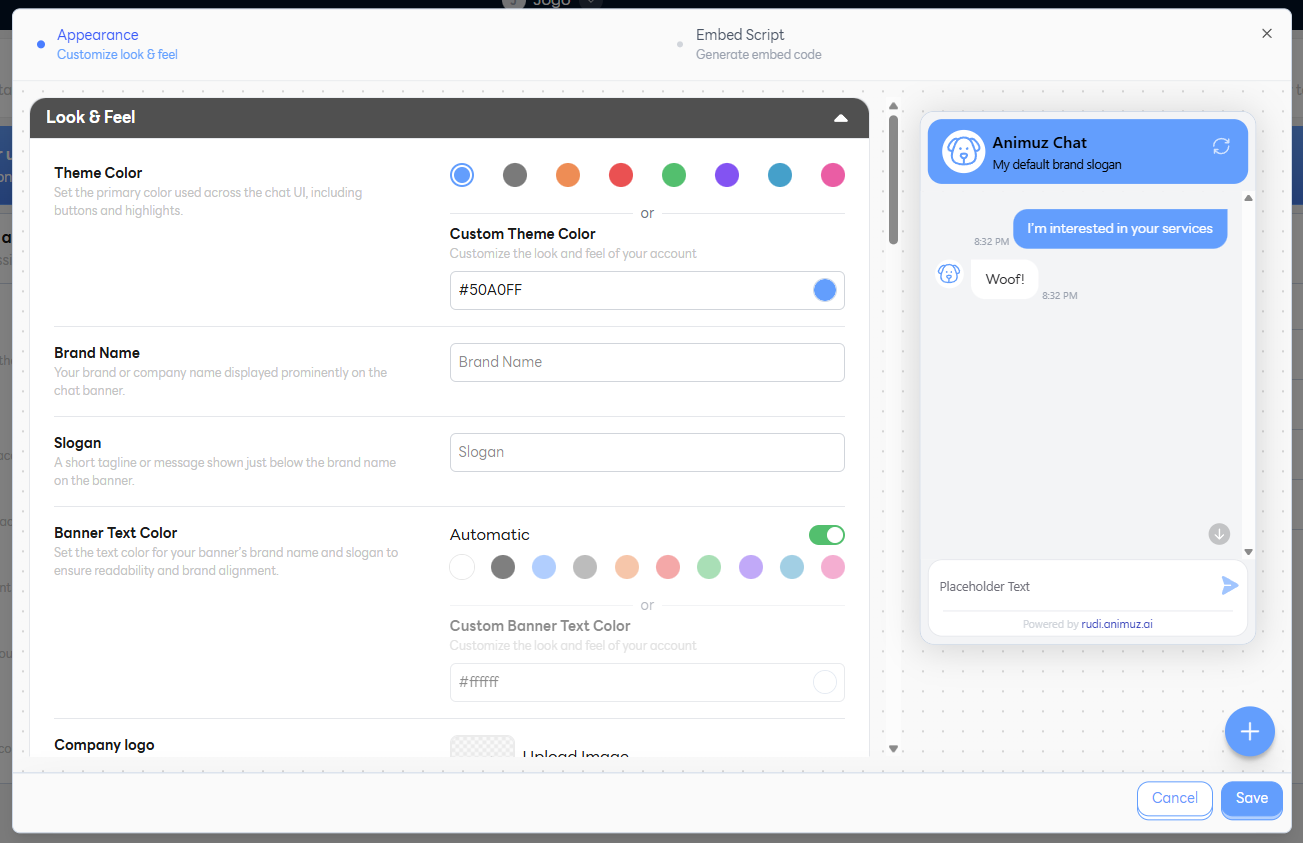Click the chat preview scroll up arrow
The width and height of the screenshot is (1303, 843).
pyautogui.click(x=1248, y=198)
